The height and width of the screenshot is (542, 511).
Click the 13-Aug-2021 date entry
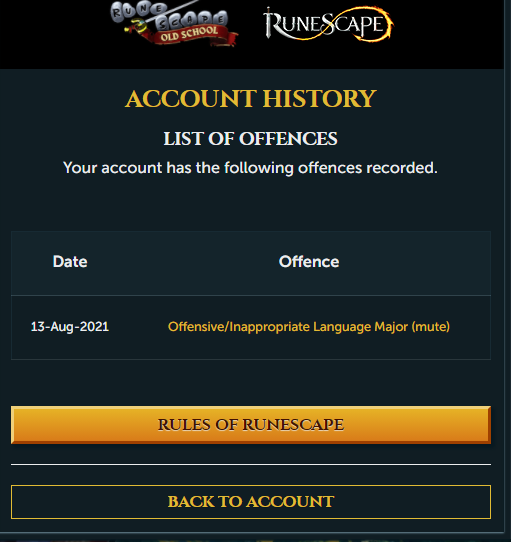(x=70, y=327)
